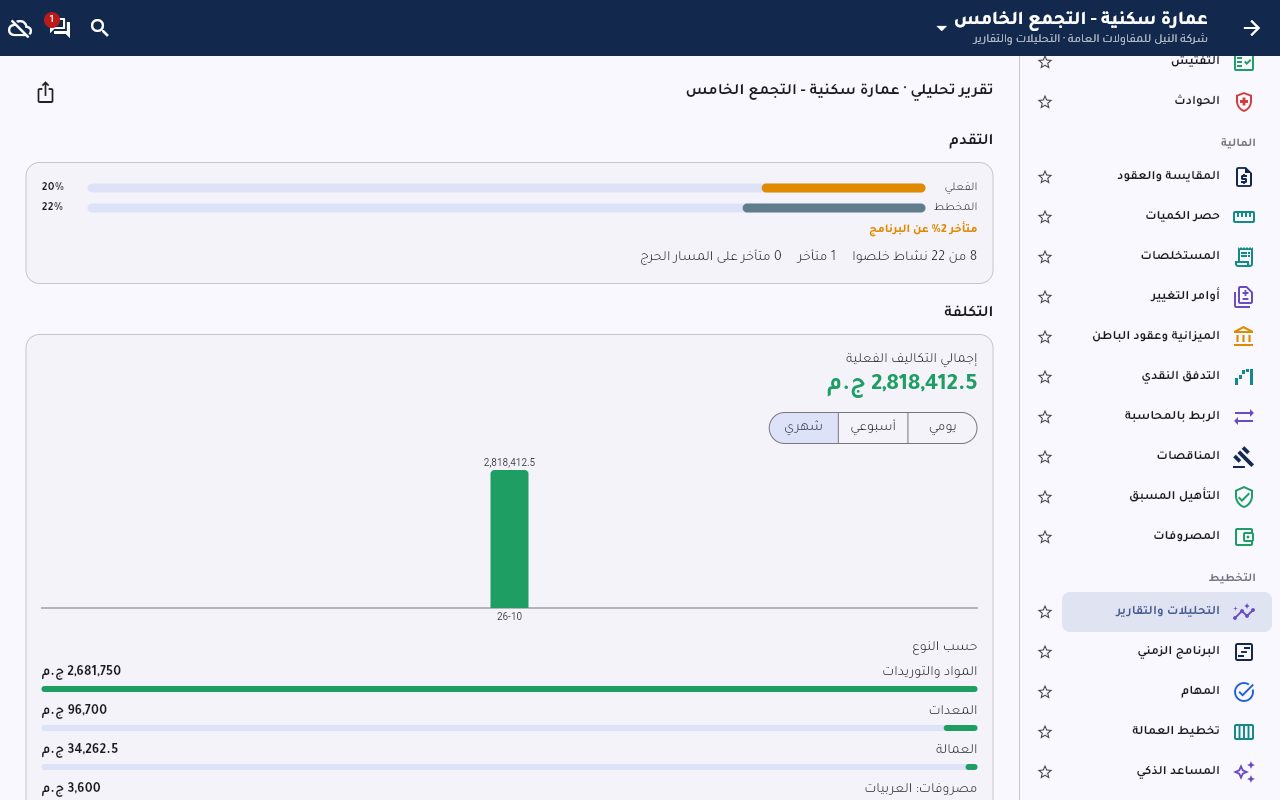Click the الميزانية وعقود الباطن bank icon
This screenshot has width=1280, height=800.
click(x=1243, y=336)
